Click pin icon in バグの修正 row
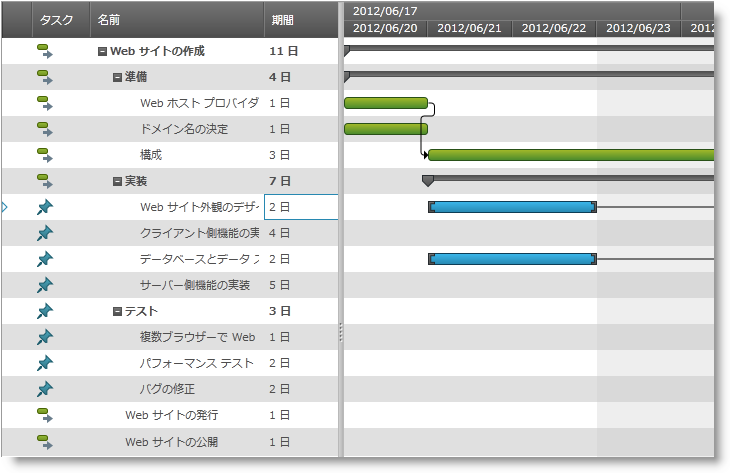Viewport: 730px width, 473px height. tap(45, 390)
